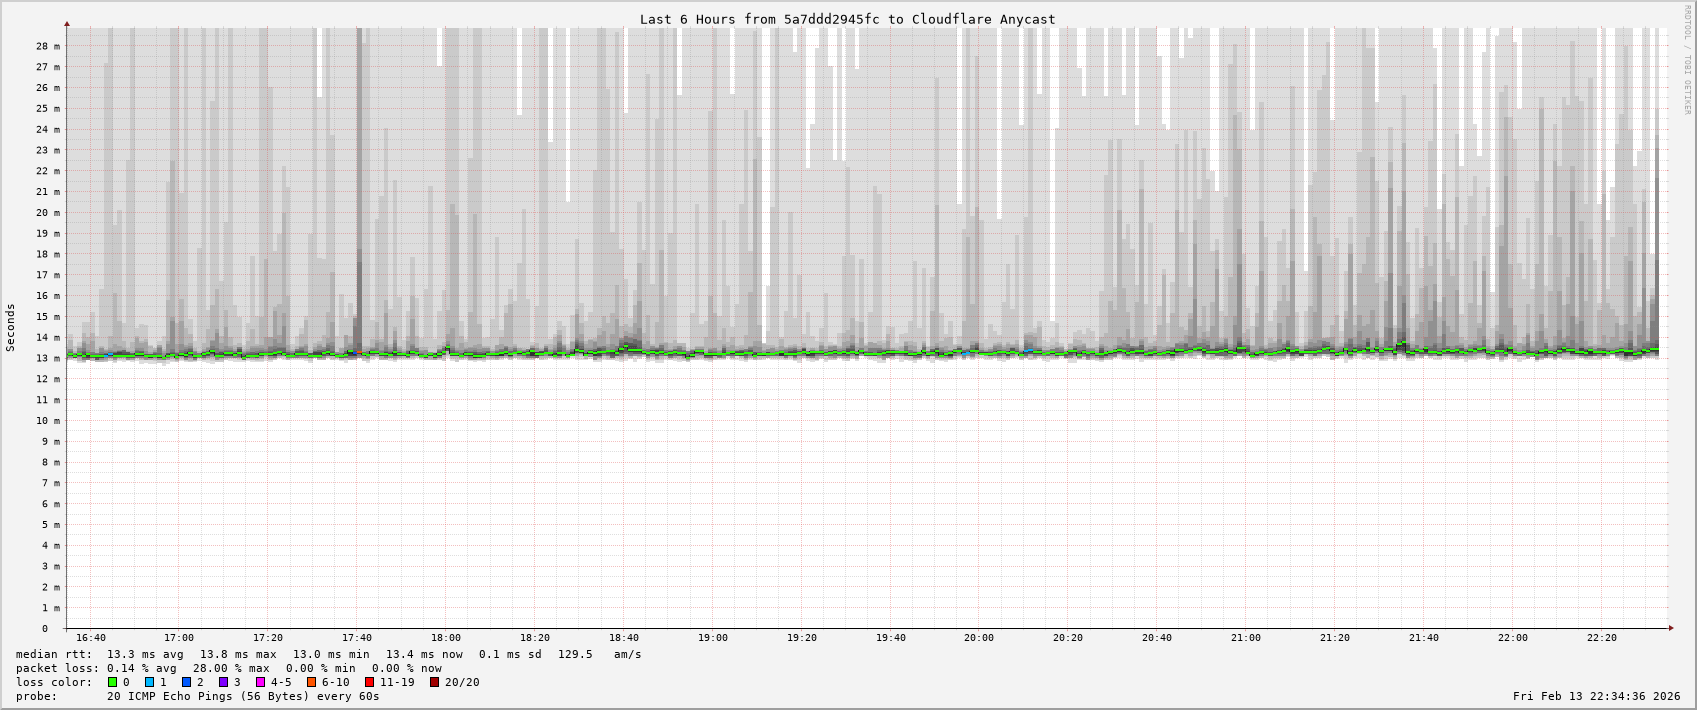Click the red loss swatch for 11-19
1697x710 pixels.
coord(370,682)
